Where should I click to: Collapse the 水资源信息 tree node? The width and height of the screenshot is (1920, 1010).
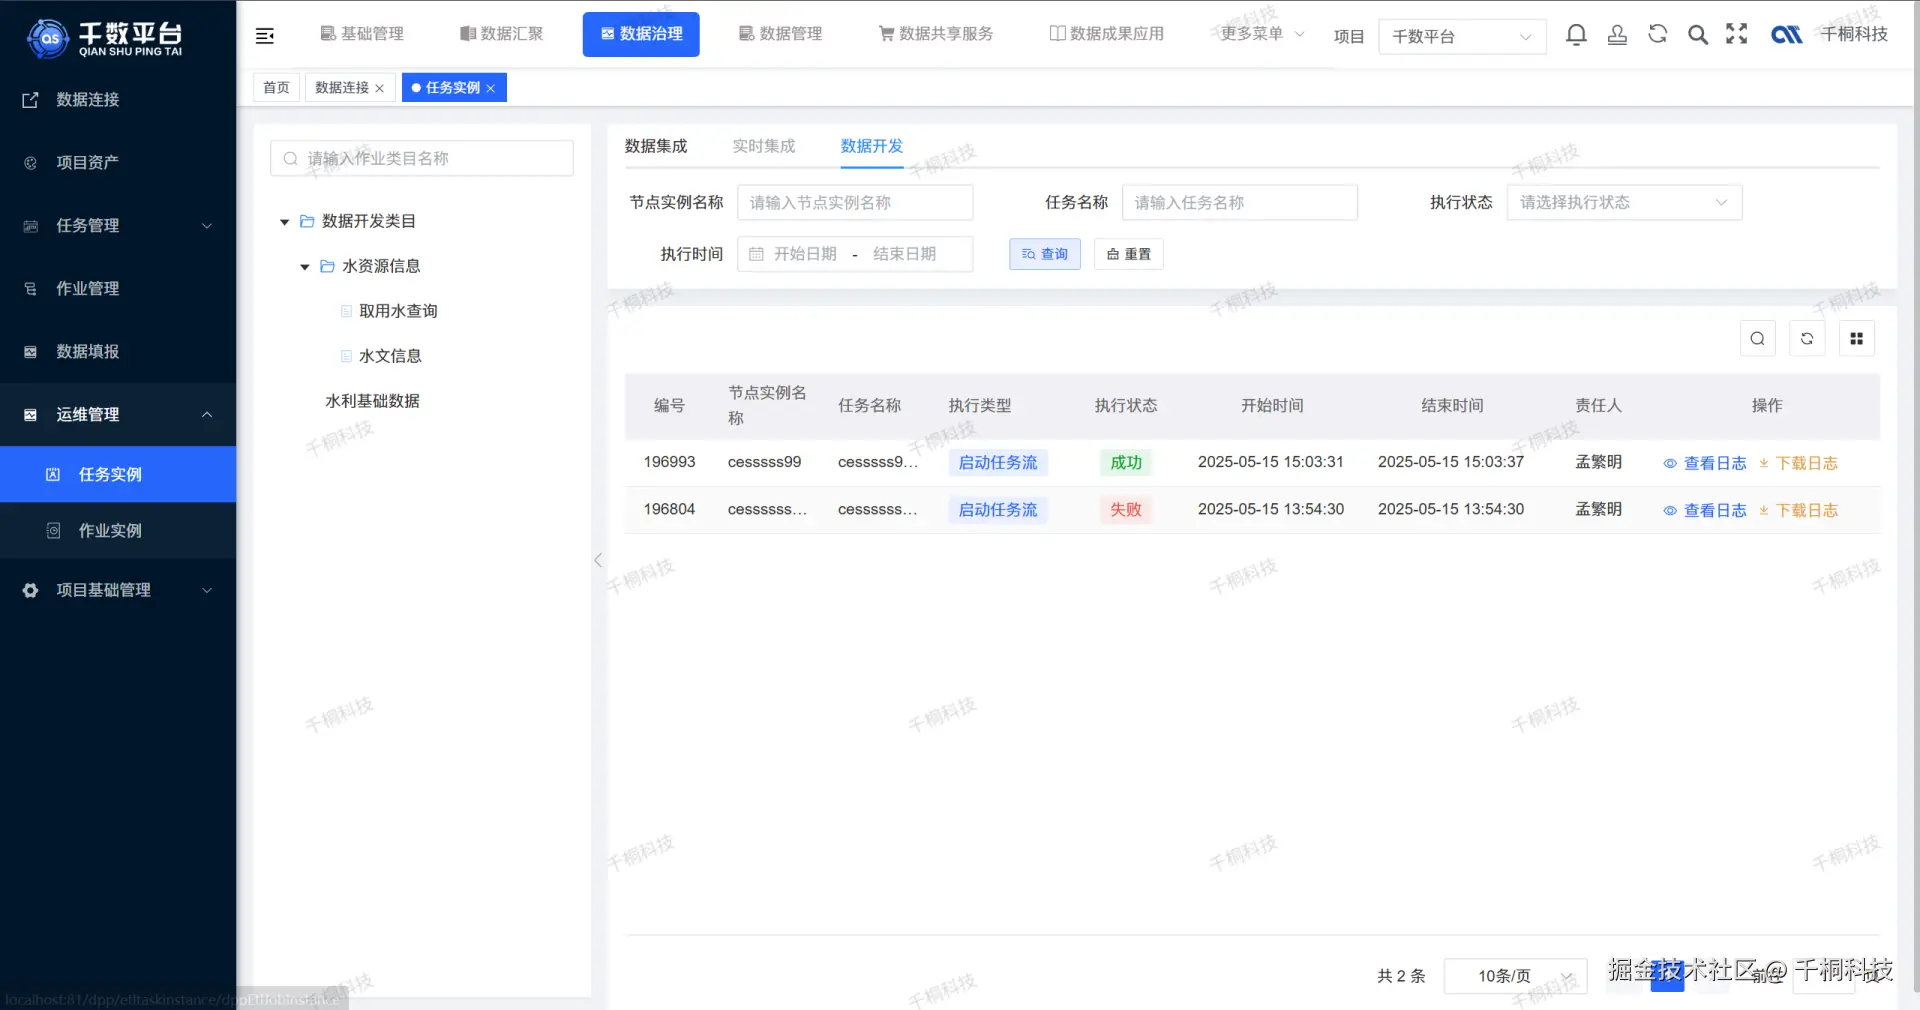coord(305,267)
